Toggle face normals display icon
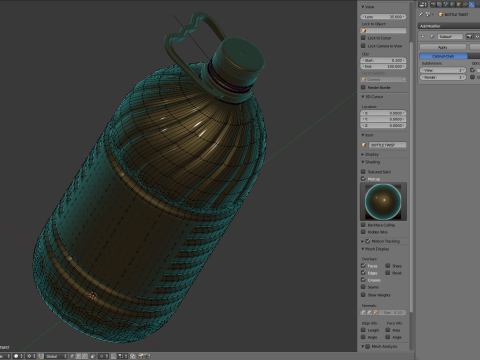Screen dimensions: 480x360 pyautogui.click(x=376, y=313)
